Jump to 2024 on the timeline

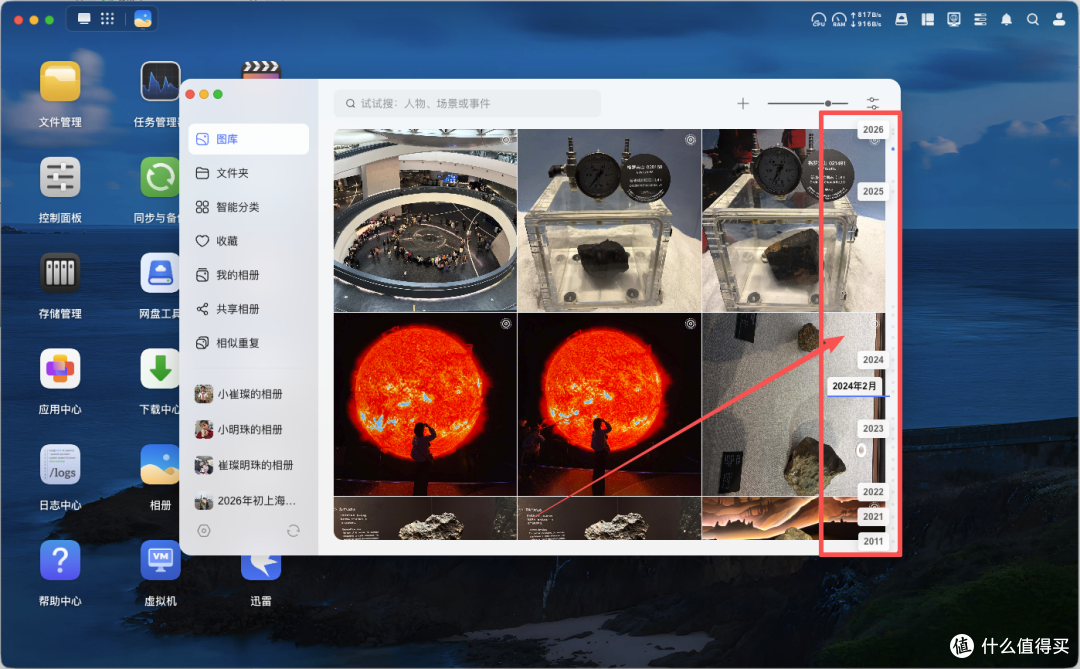tap(873, 360)
